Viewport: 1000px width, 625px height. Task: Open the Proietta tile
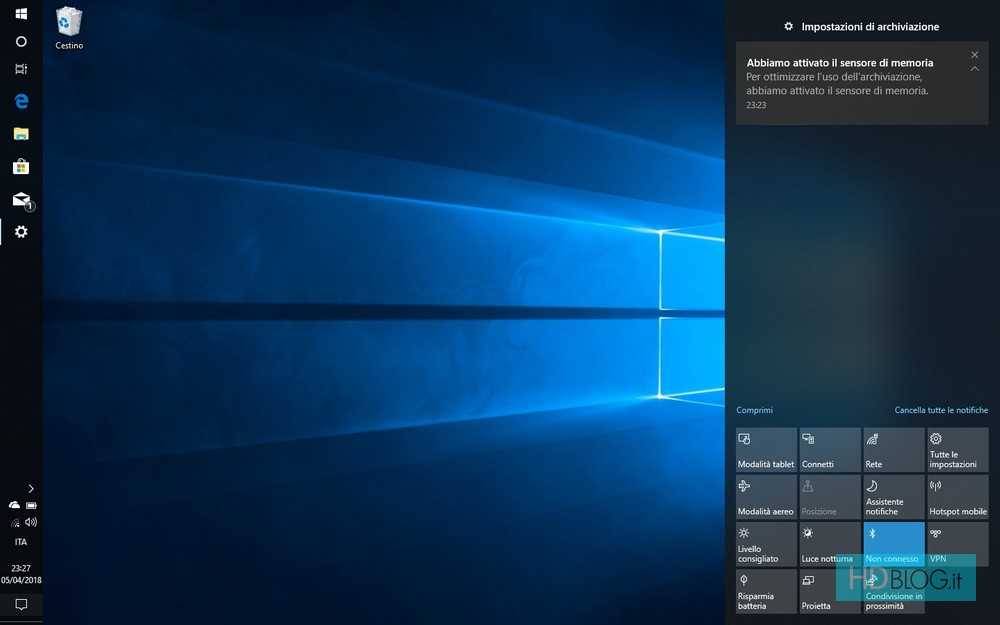[830, 592]
